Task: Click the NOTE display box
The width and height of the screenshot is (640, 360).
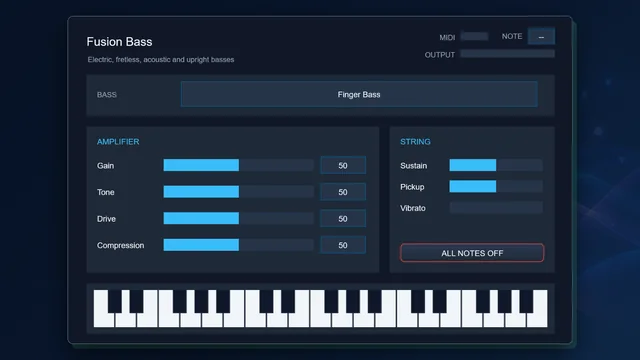Action: (x=541, y=36)
